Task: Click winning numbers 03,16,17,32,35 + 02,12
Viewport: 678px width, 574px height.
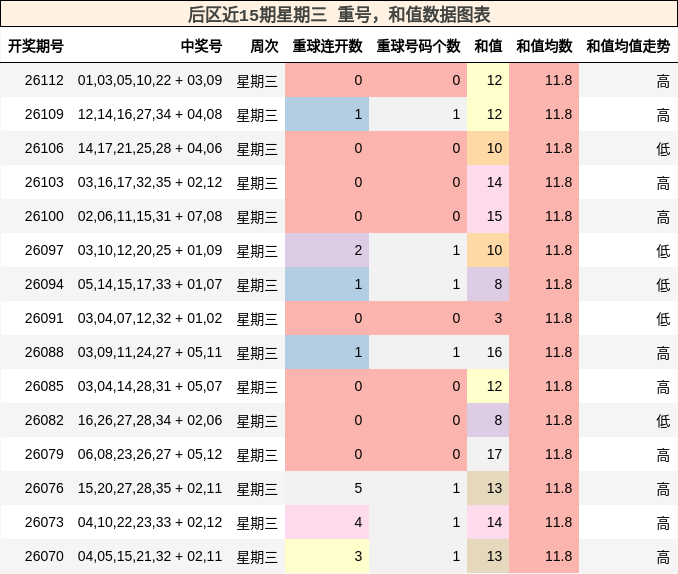Action: (150, 182)
